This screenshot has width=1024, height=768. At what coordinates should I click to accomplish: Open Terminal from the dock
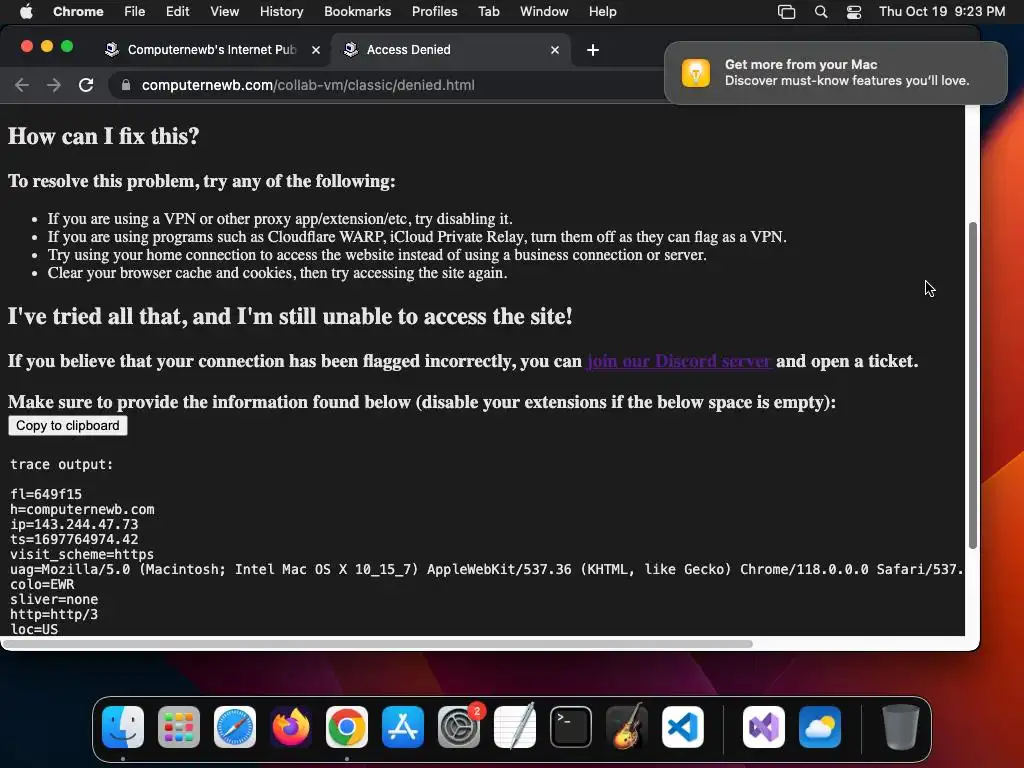click(x=571, y=726)
